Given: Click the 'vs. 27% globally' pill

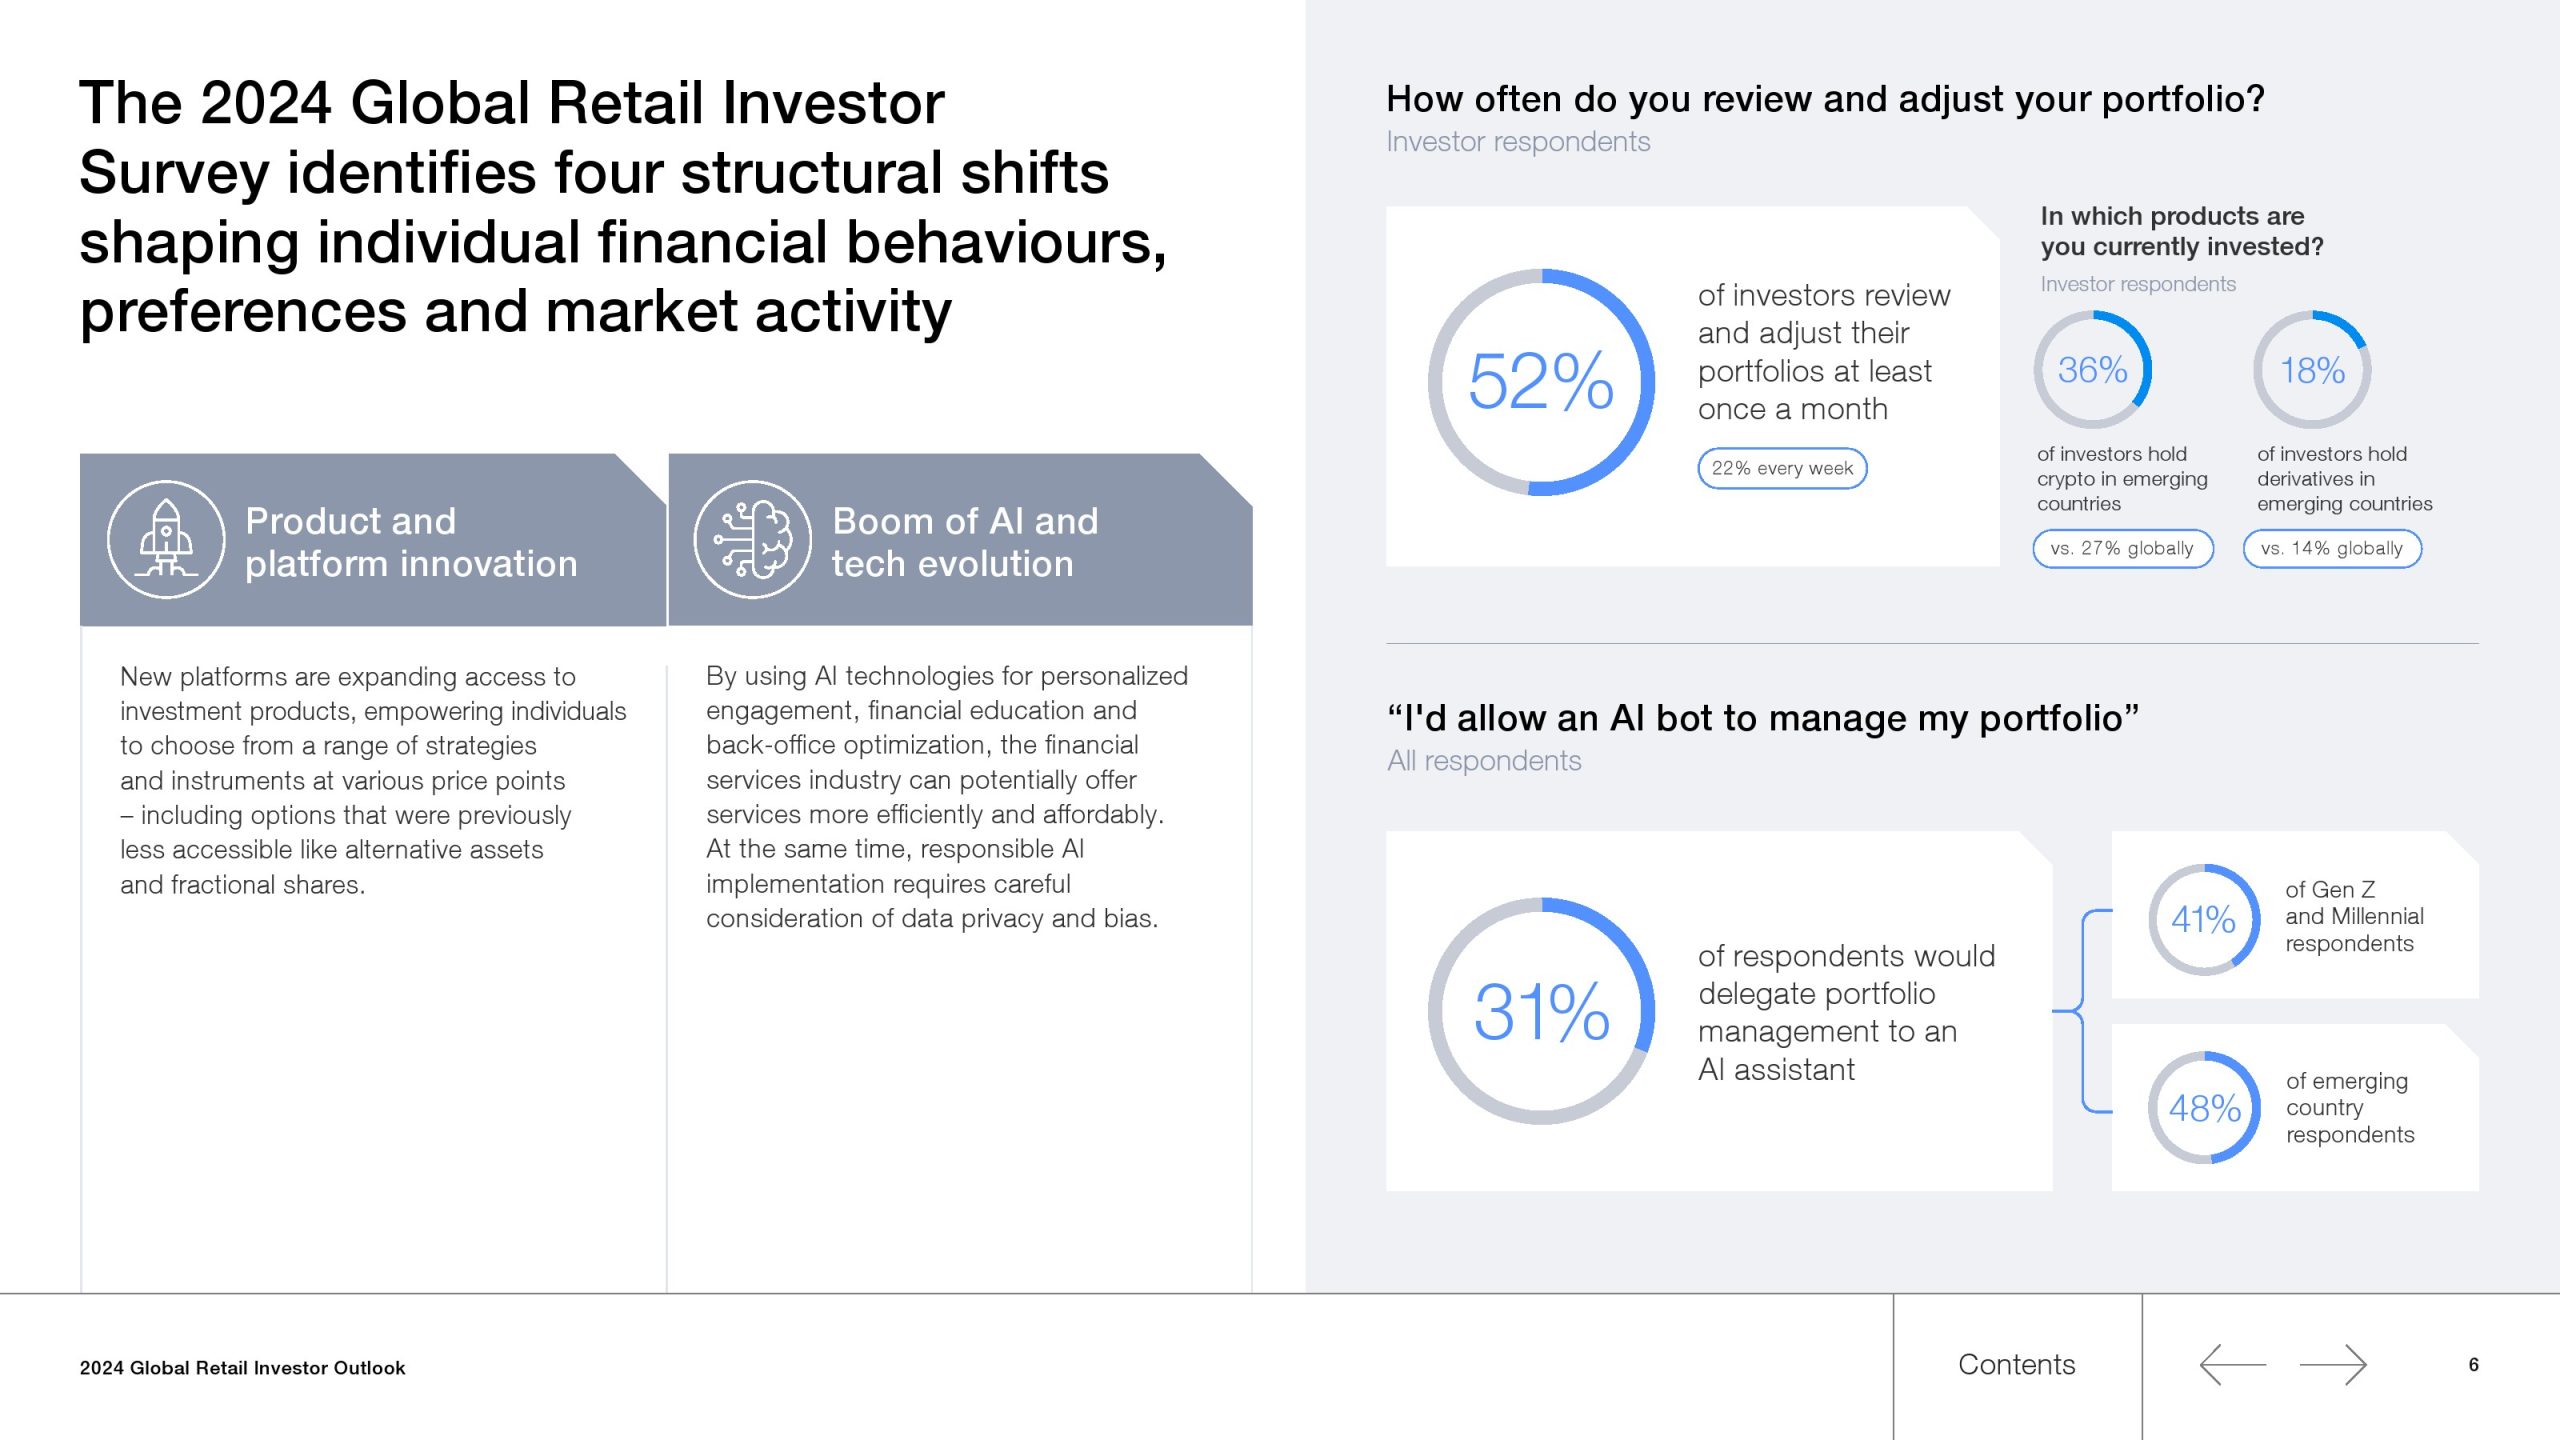Looking at the screenshot, I should point(2123,549).
